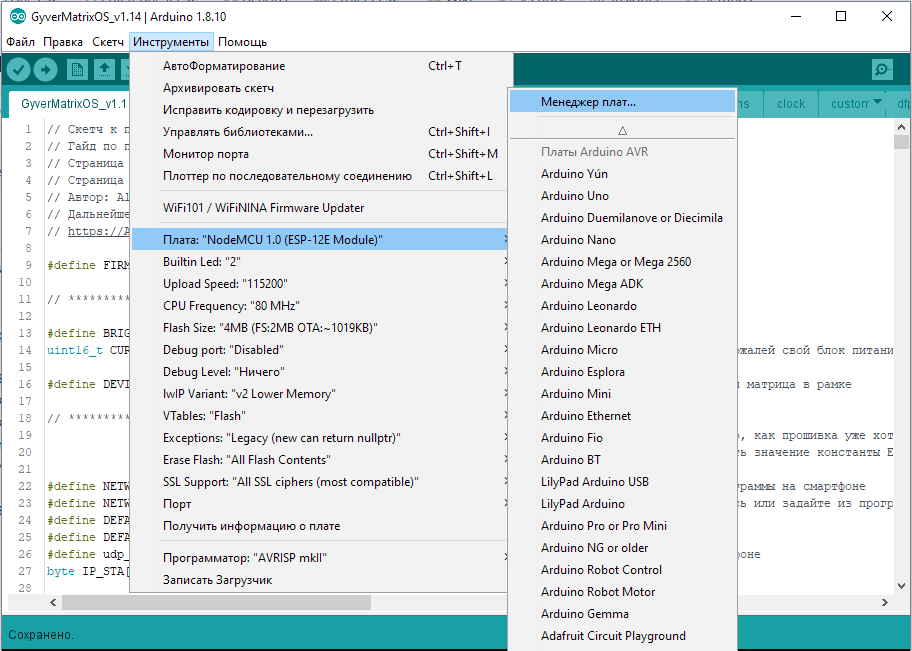Select Arduino Esplora board
The image size is (912, 651).
(x=622, y=372)
